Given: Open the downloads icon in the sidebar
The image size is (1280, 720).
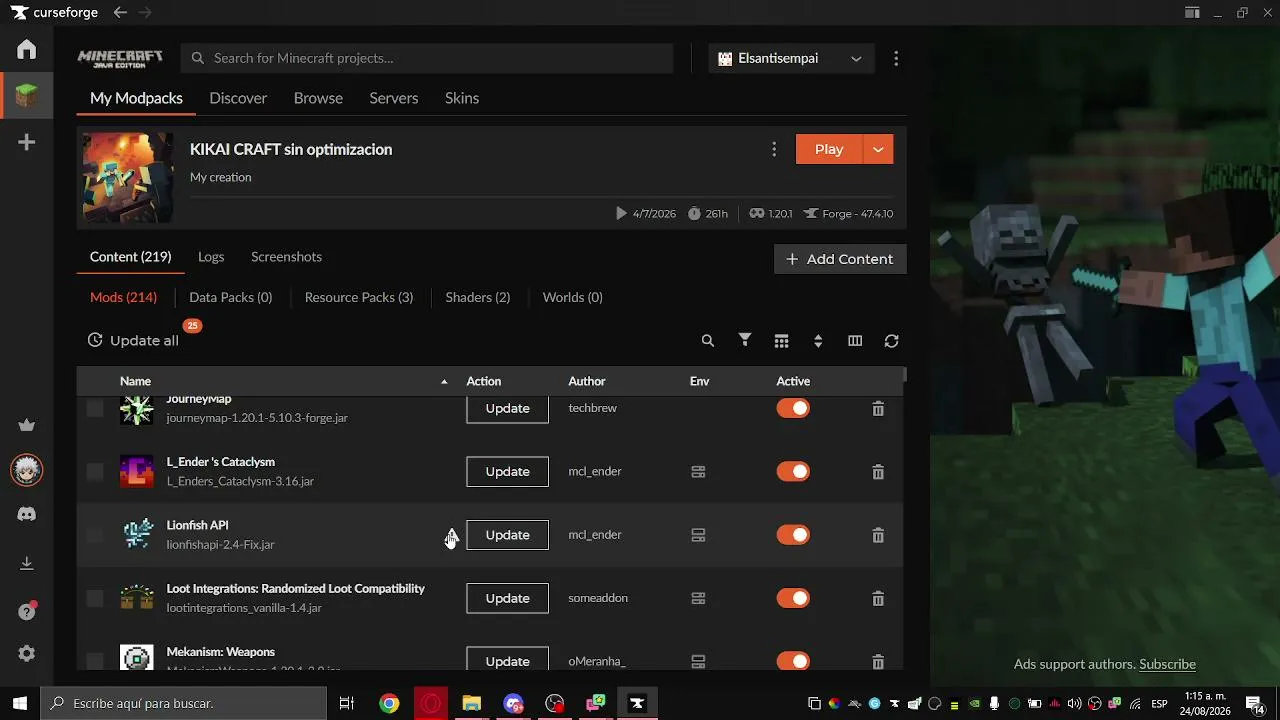Looking at the screenshot, I should coord(27,564).
